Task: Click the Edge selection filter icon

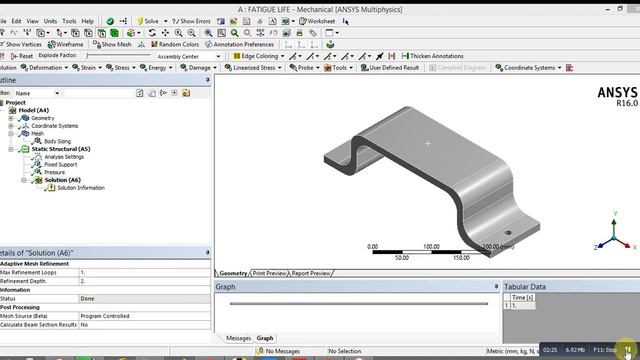Action: tap(89, 33)
